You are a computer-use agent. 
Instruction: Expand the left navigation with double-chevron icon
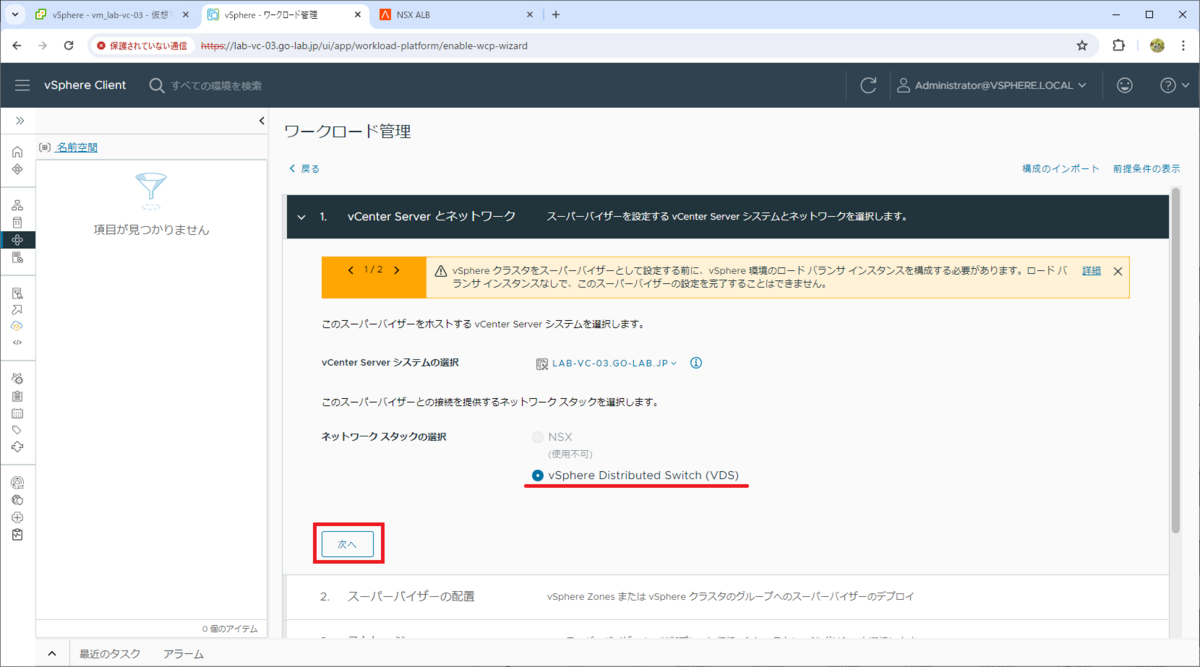(18, 120)
